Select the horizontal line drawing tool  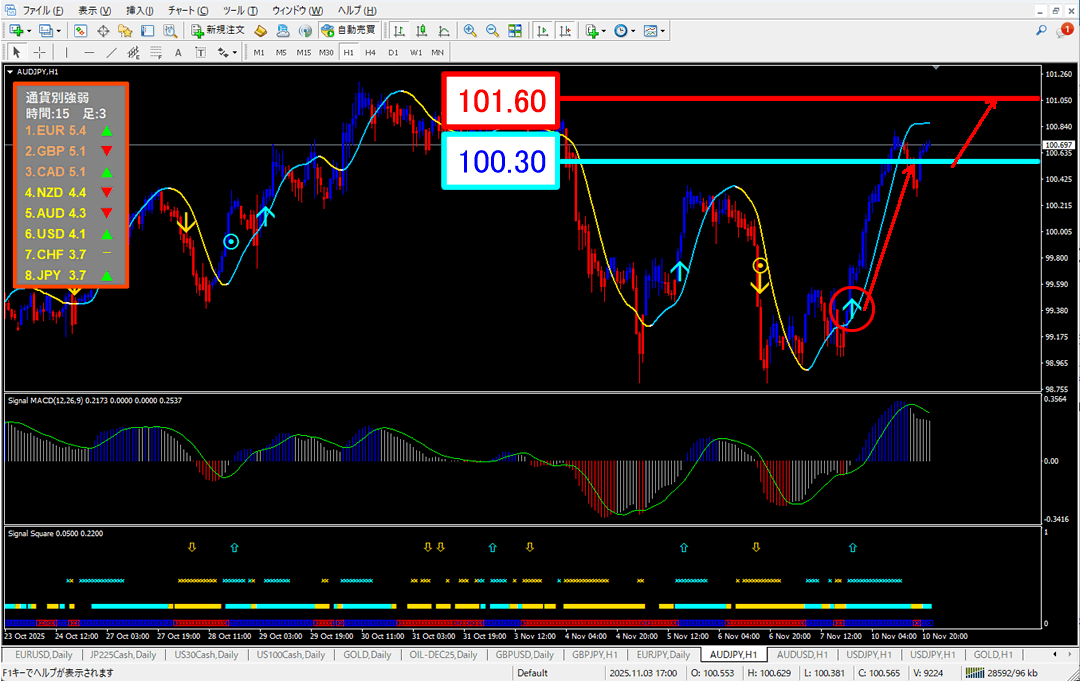point(89,52)
